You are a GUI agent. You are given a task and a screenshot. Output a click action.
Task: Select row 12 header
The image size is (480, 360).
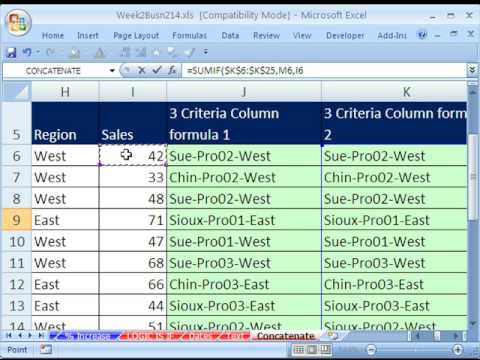pyautogui.click(x=17, y=284)
